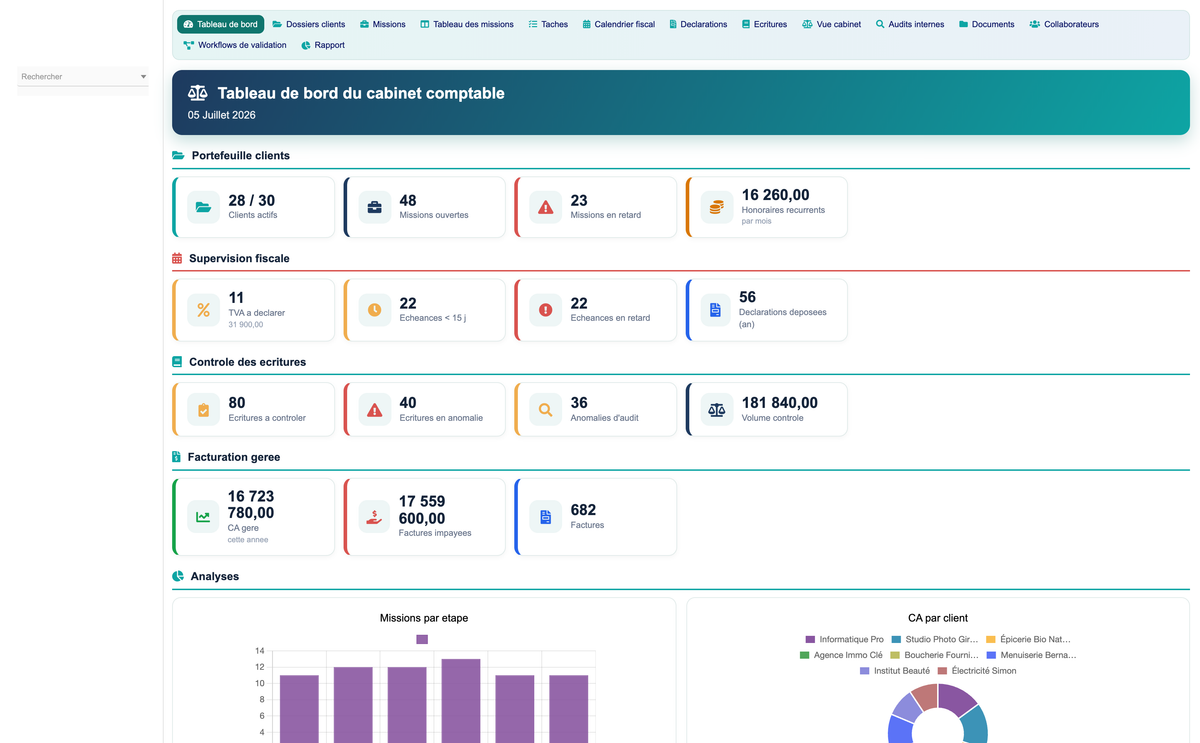Toggle Studio Photo Gir... legend entry
This screenshot has width=1200, height=743.
(x=935, y=639)
